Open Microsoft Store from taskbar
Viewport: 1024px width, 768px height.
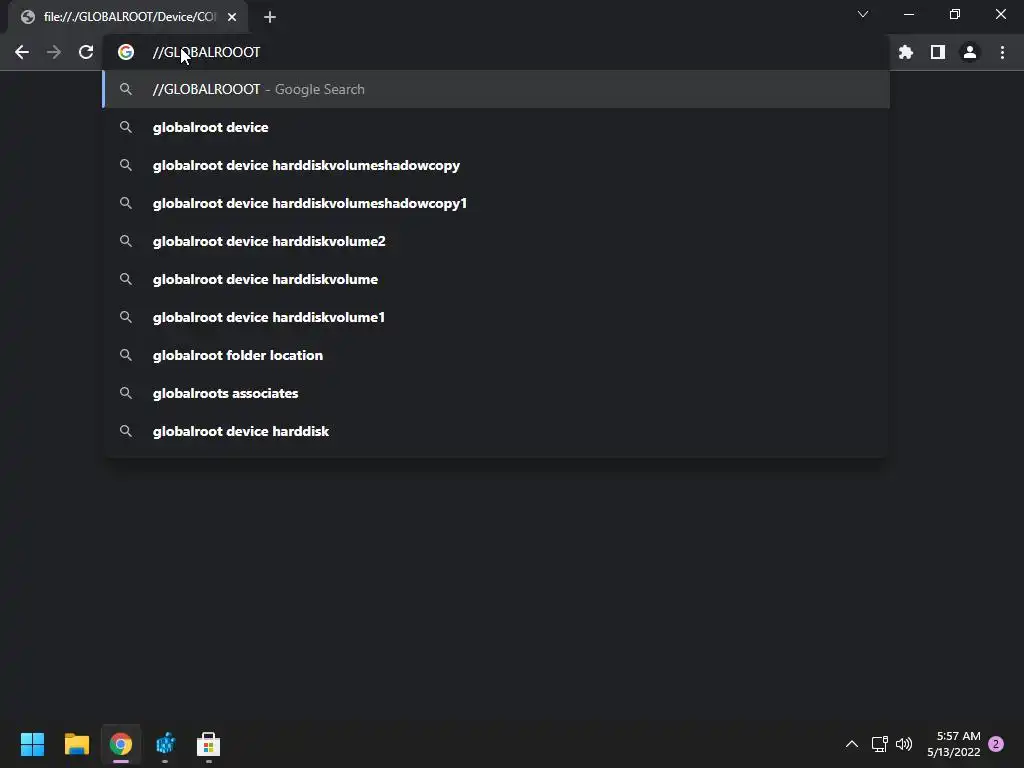(208, 744)
